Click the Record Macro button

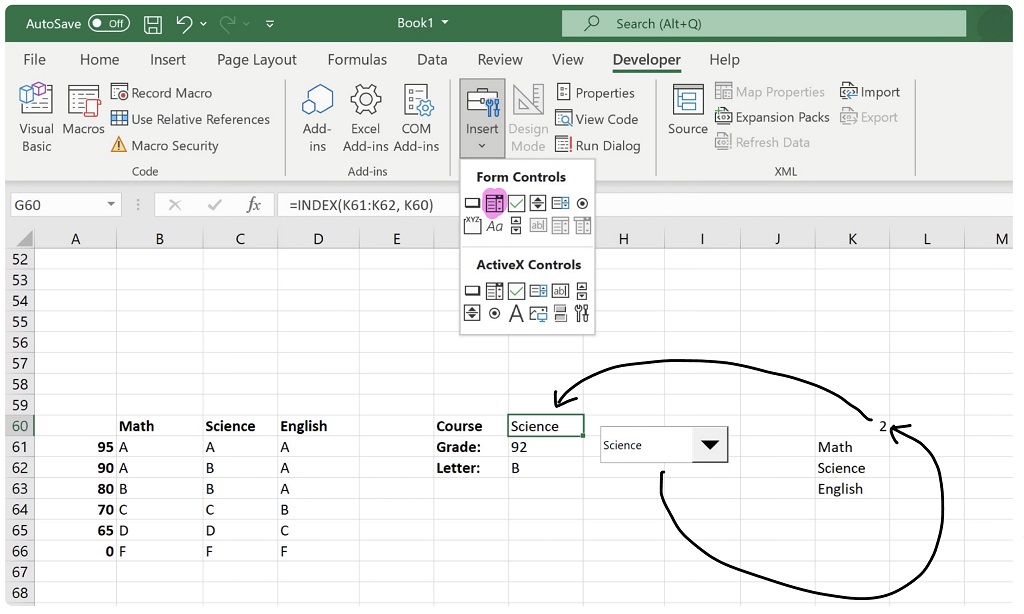point(161,93)
